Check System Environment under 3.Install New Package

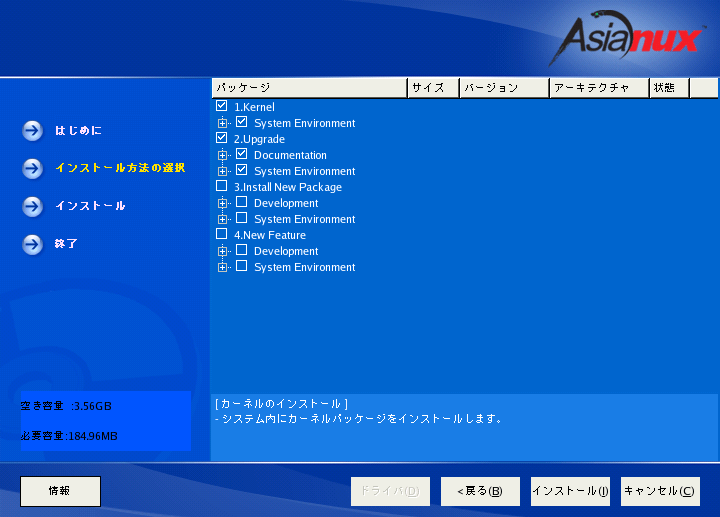(x=242, y=218)
